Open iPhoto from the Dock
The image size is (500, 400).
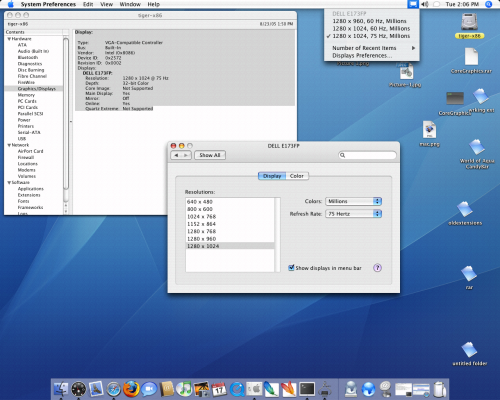point(201,389)
